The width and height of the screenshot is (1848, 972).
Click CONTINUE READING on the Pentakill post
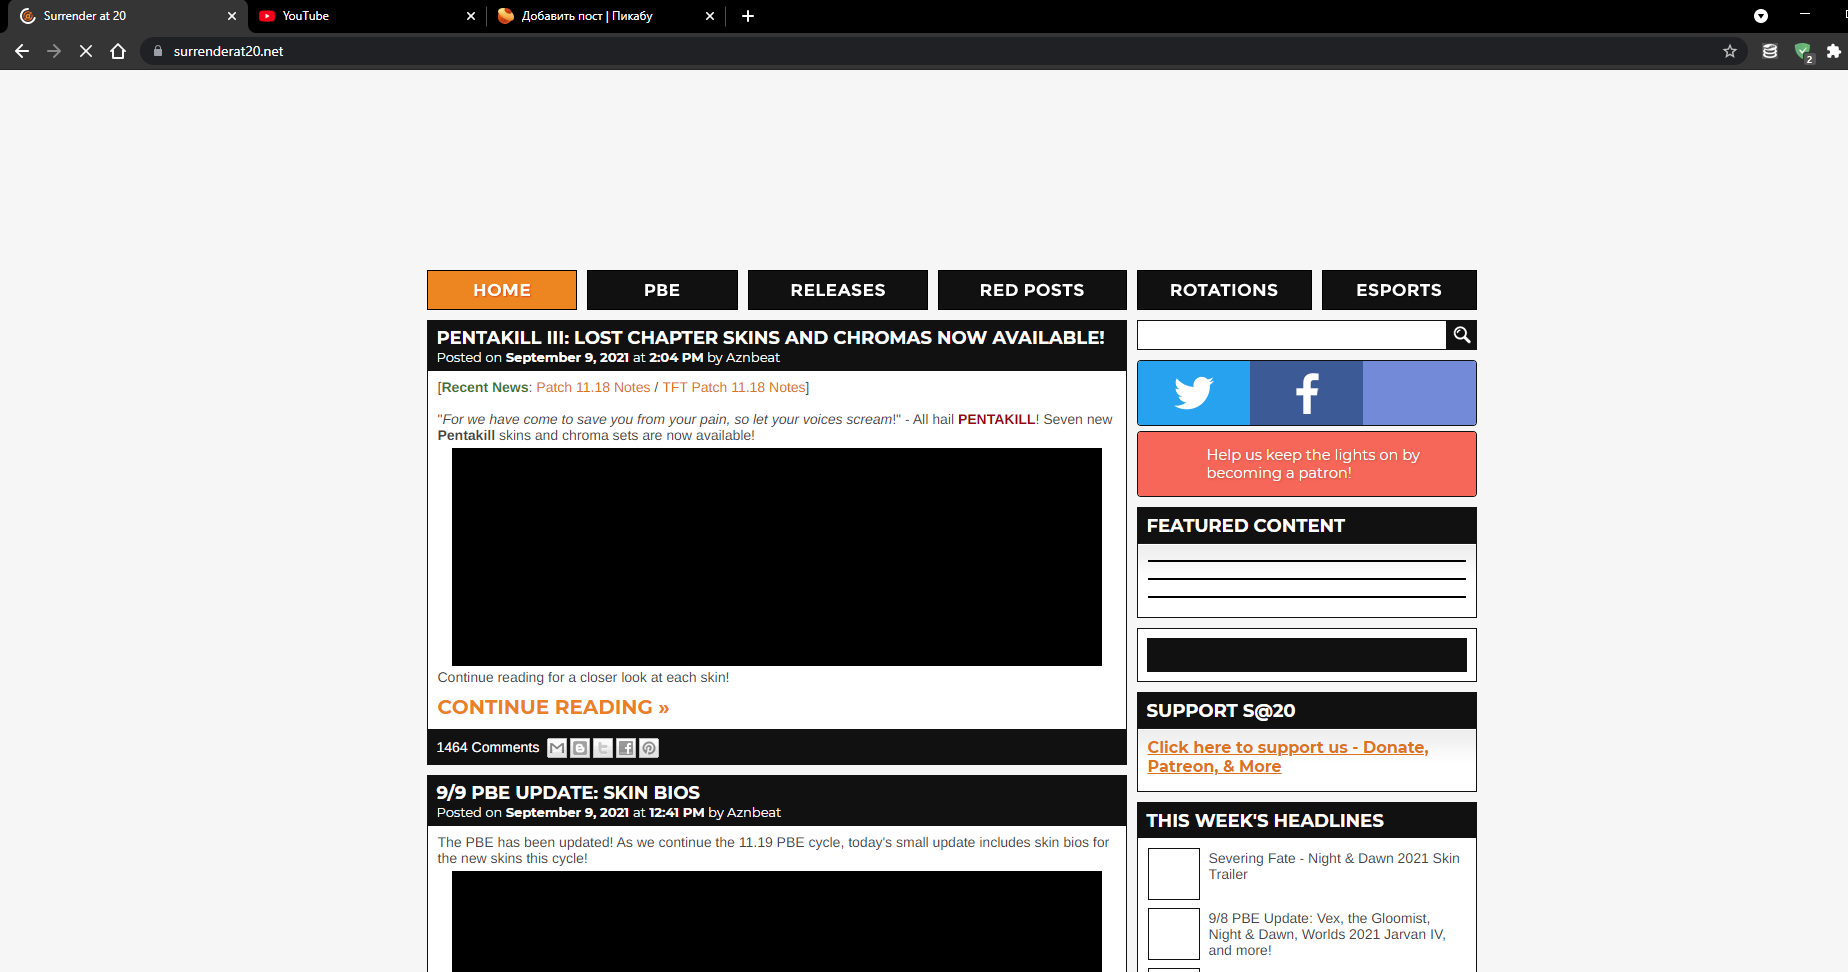[x=553, y=707]
